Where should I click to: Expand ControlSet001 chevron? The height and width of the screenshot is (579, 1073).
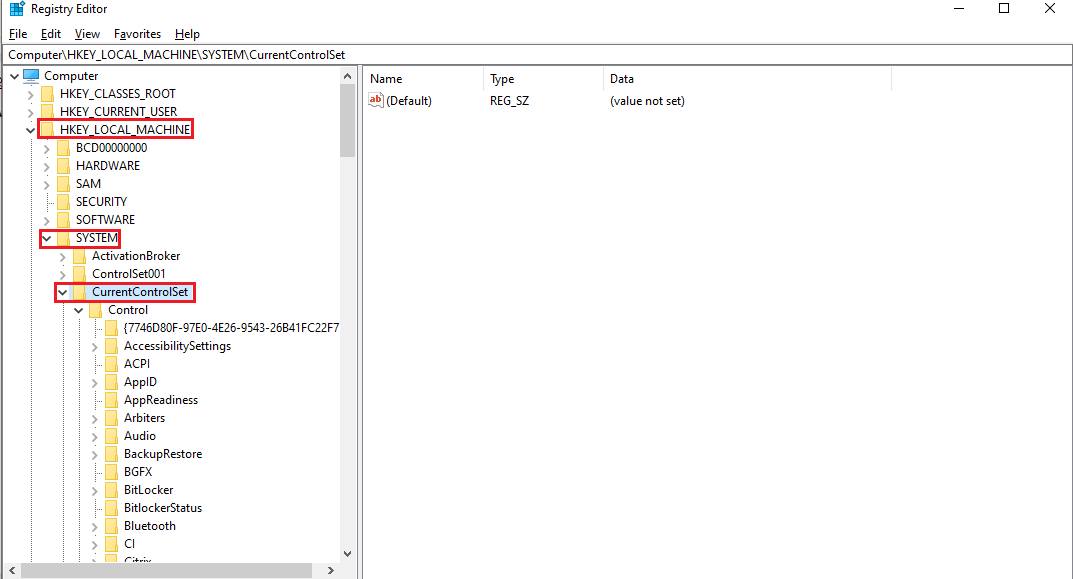coord(62,274)
